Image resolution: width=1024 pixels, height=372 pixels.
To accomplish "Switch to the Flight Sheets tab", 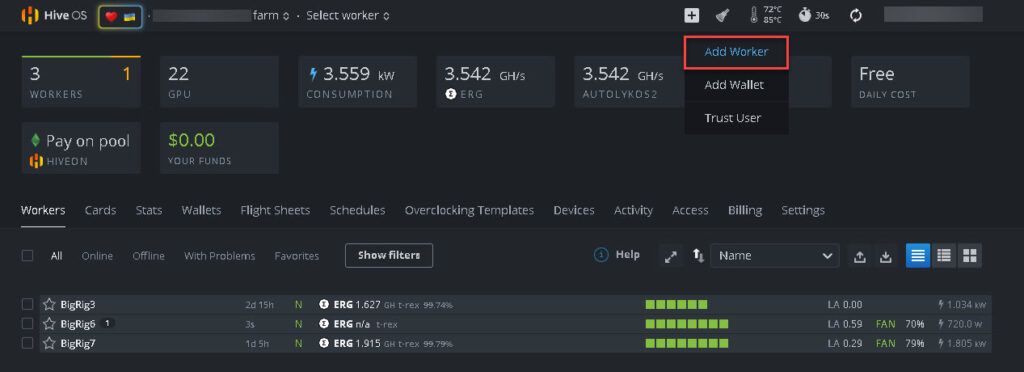I will tap(275, 210).
